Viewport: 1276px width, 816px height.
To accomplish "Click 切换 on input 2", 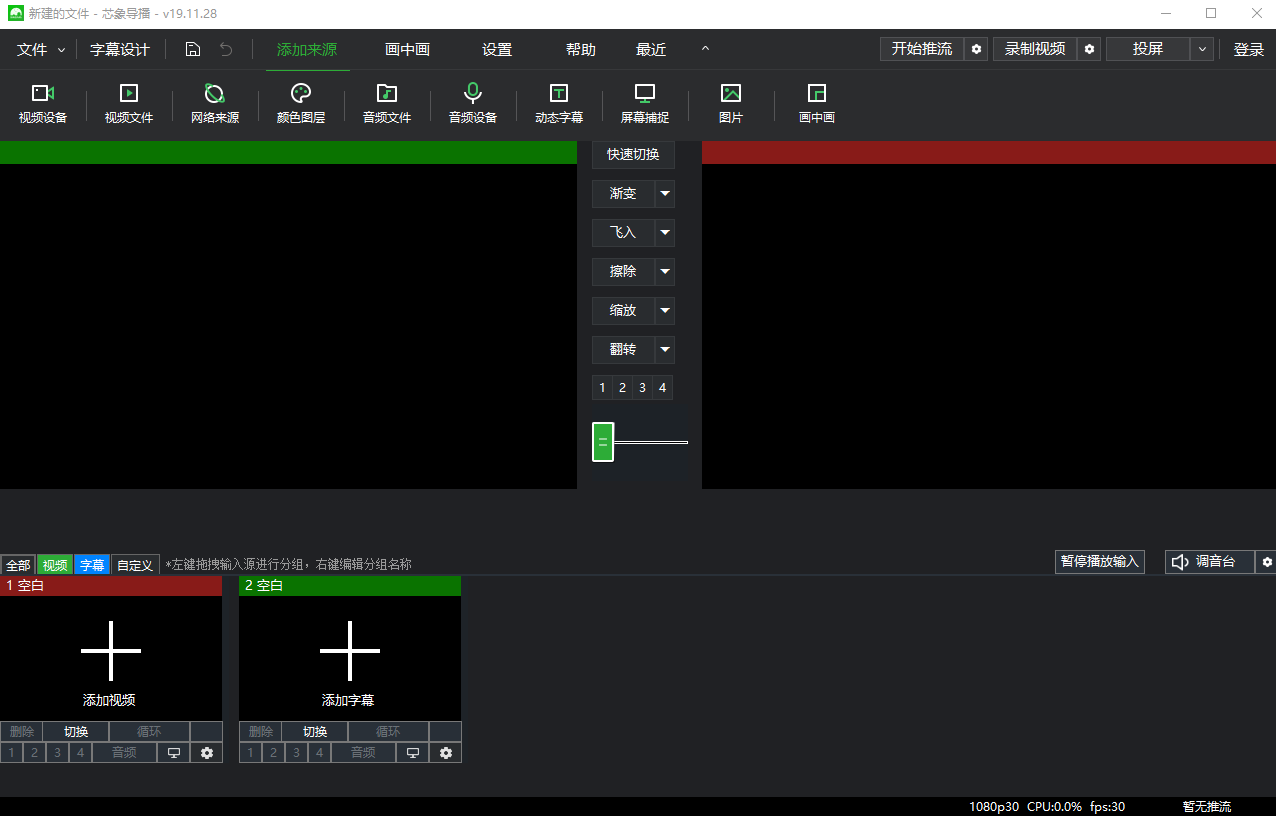I will (315, 732).
